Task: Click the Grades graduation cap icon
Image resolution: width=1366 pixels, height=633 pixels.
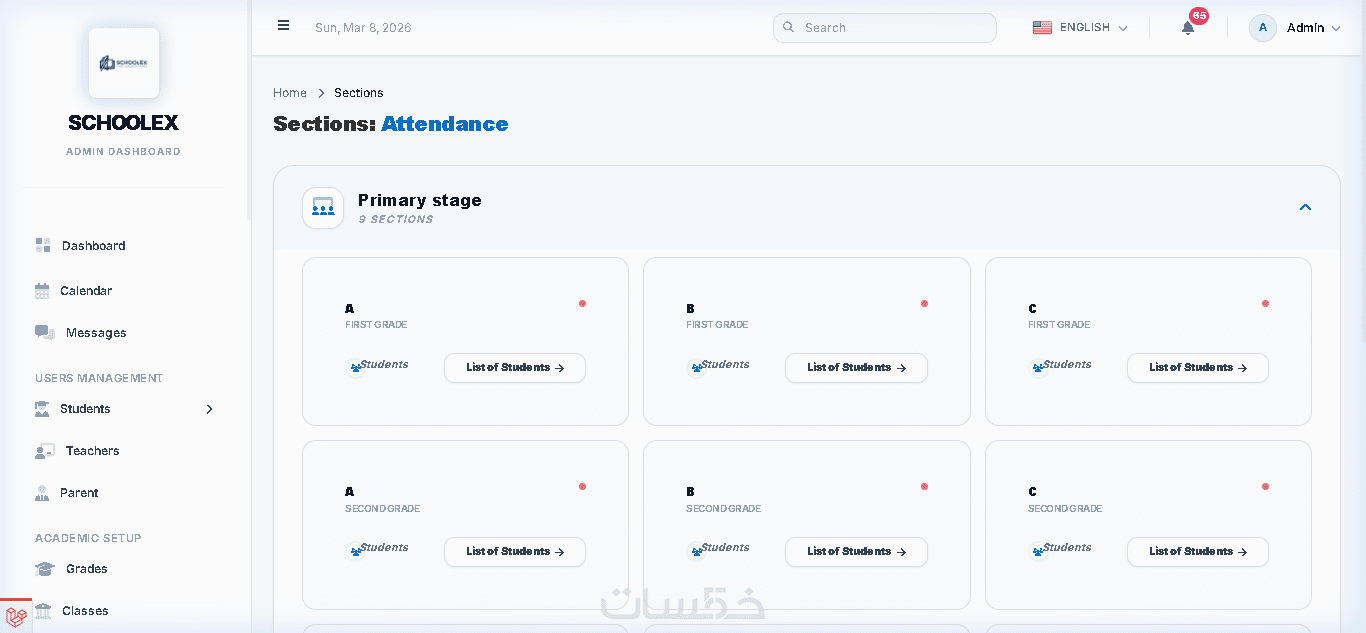Action: pyautogui.click(x=45, y=569)
